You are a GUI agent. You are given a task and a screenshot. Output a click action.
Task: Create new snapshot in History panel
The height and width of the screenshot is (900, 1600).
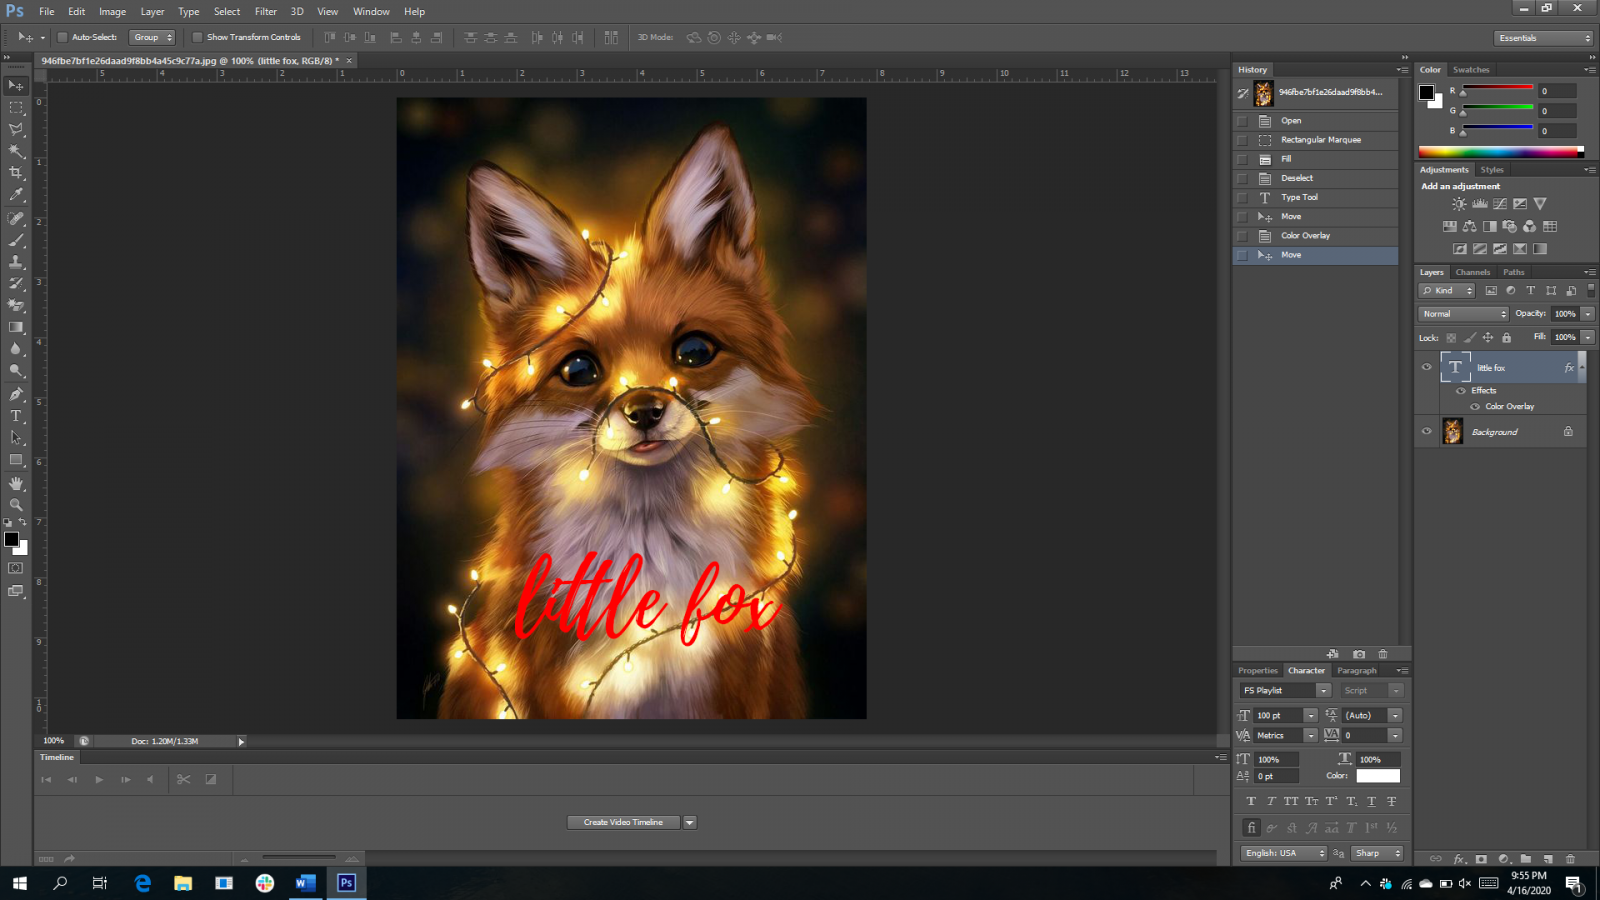[1359, 654]
